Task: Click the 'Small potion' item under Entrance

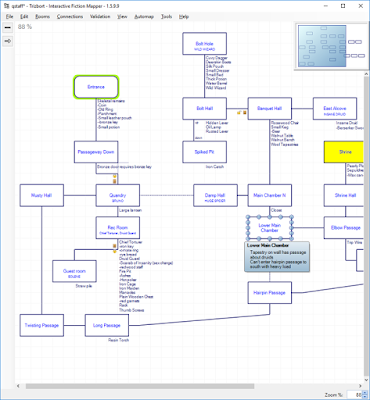Action: 109,127
